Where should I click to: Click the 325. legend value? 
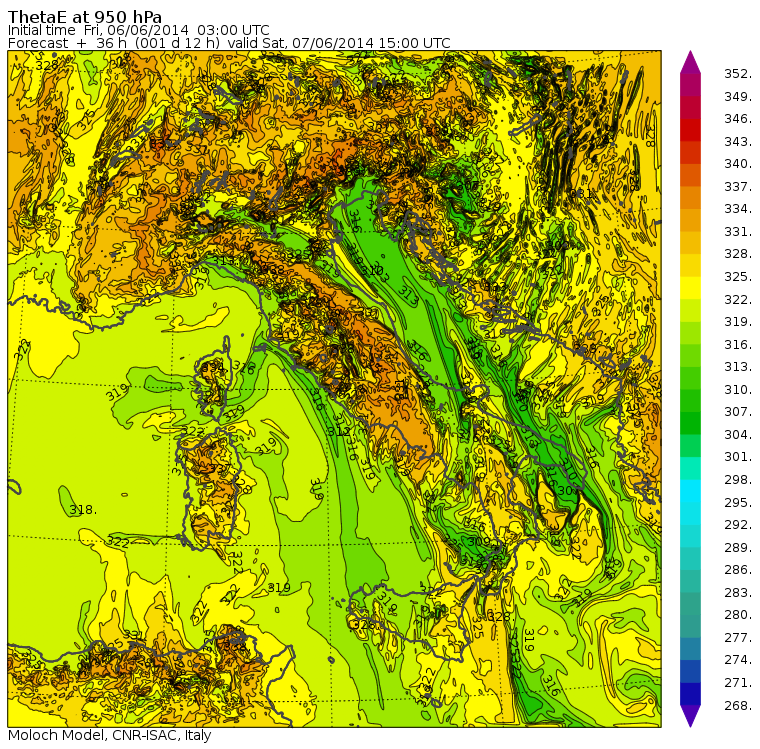pos(738,277)
